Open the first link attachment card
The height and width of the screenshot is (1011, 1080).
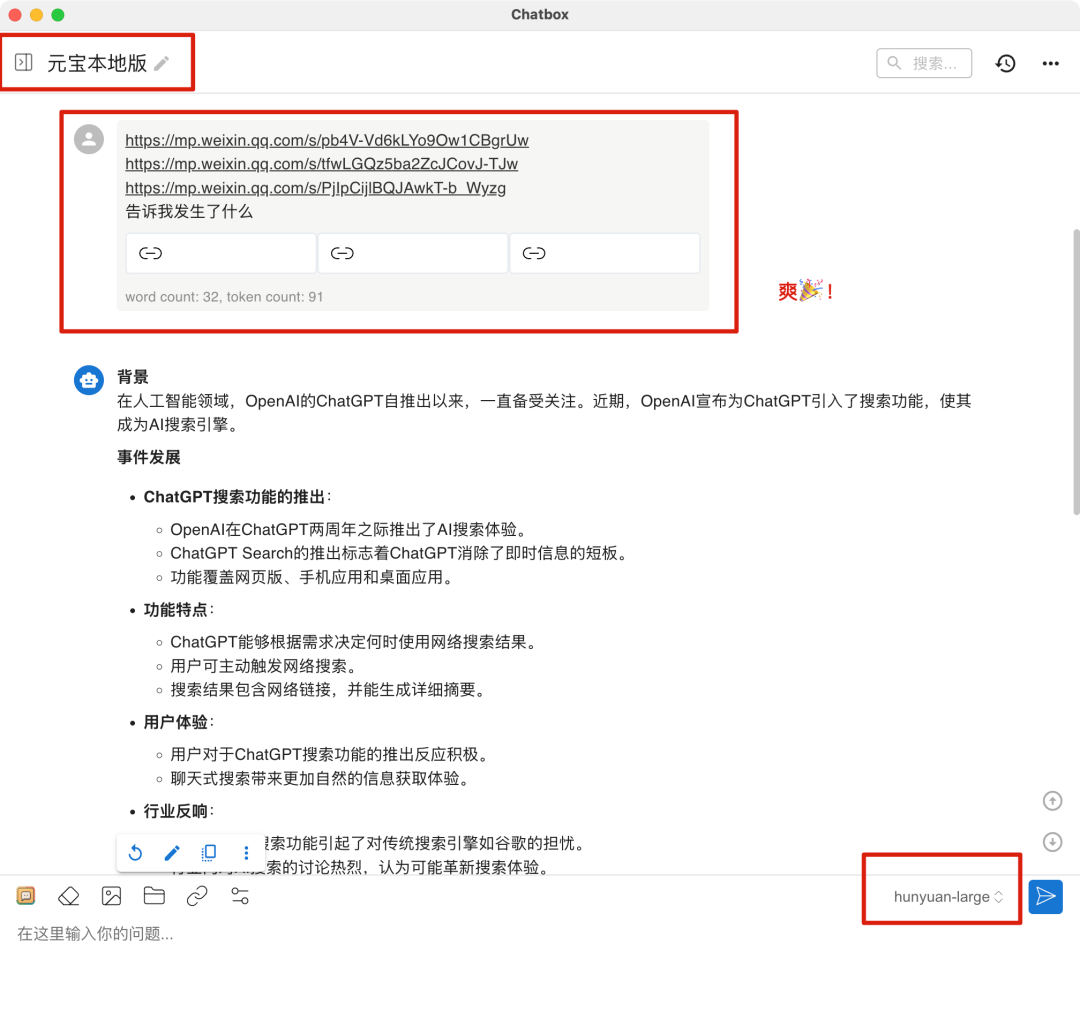(220, 253)
